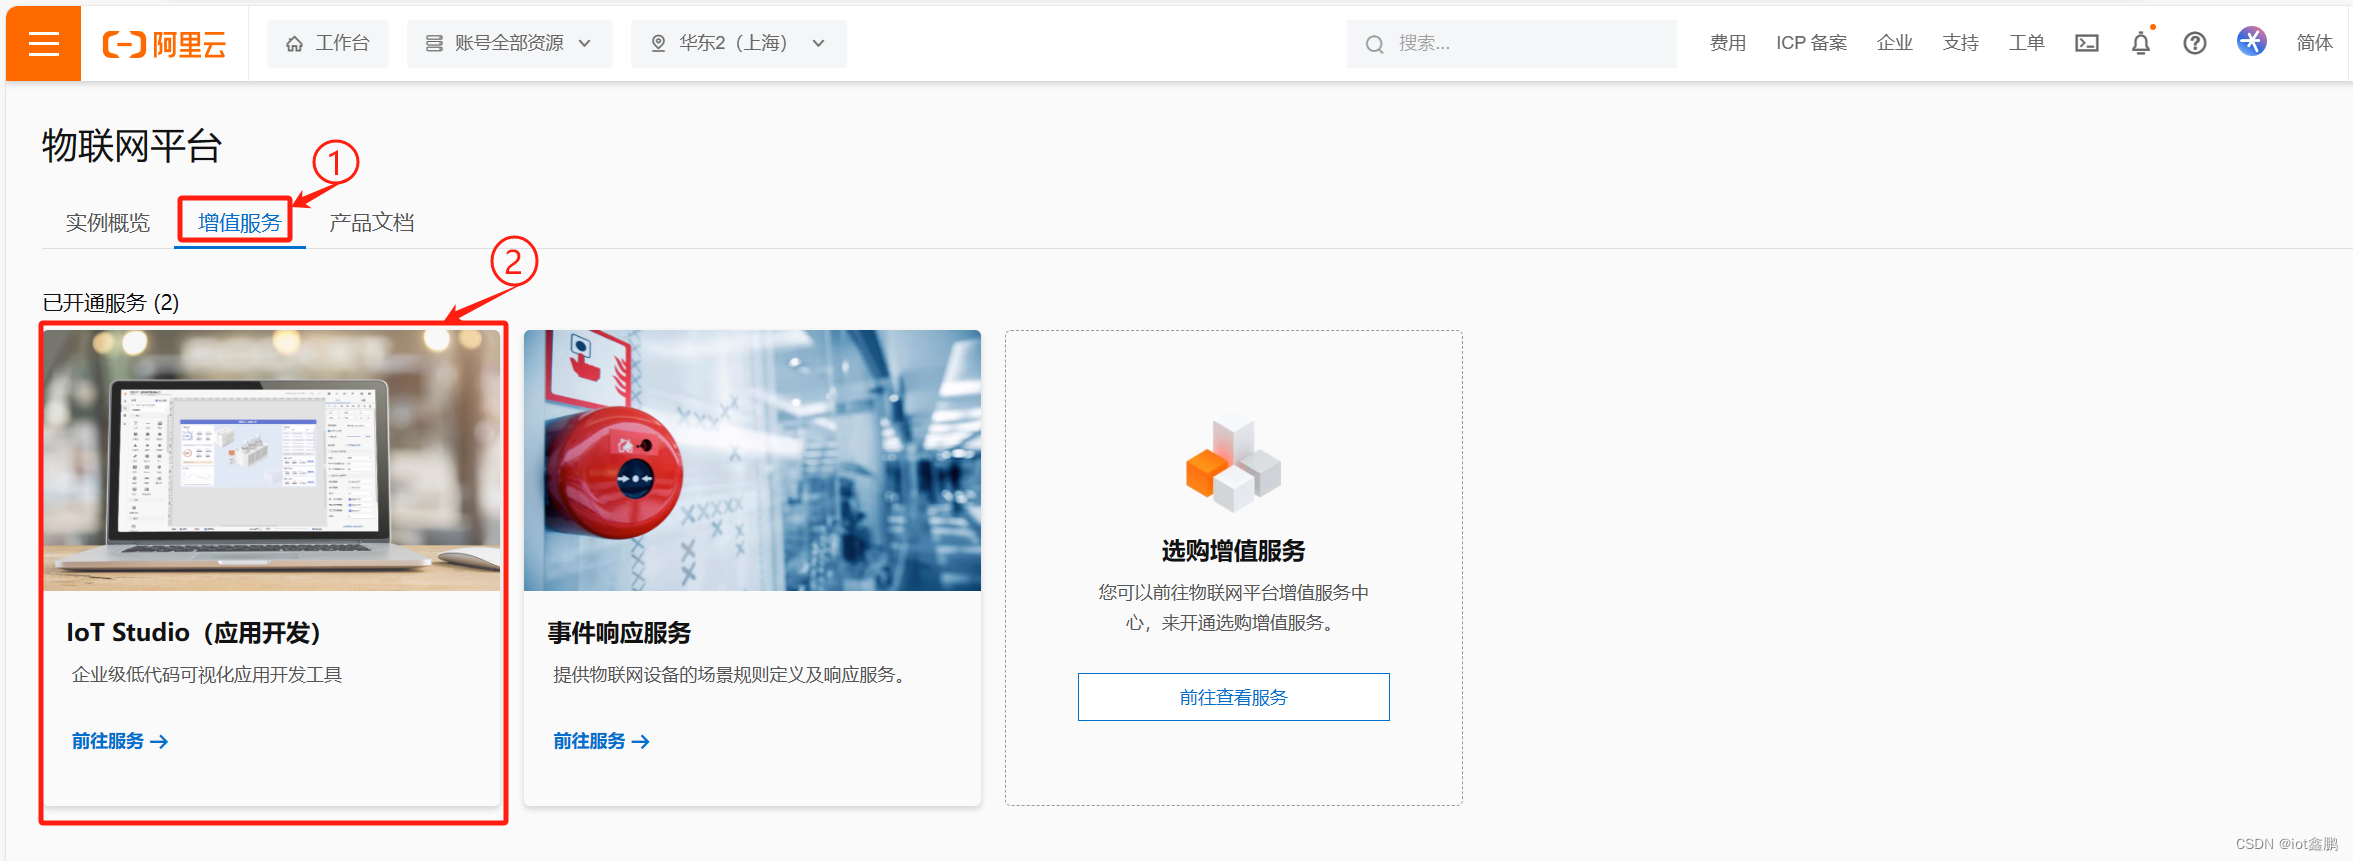Screen dimensions: 2353x861
Task: Click the resource list icon beside 账号全部资源
Action: click(434, 44)
